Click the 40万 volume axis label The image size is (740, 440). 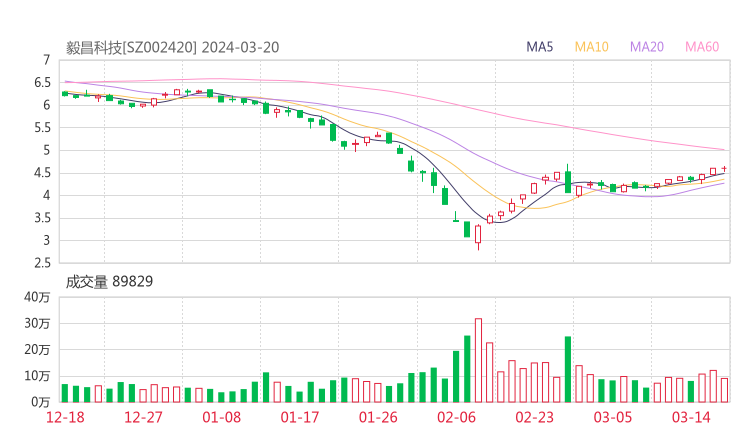(39, 297)
